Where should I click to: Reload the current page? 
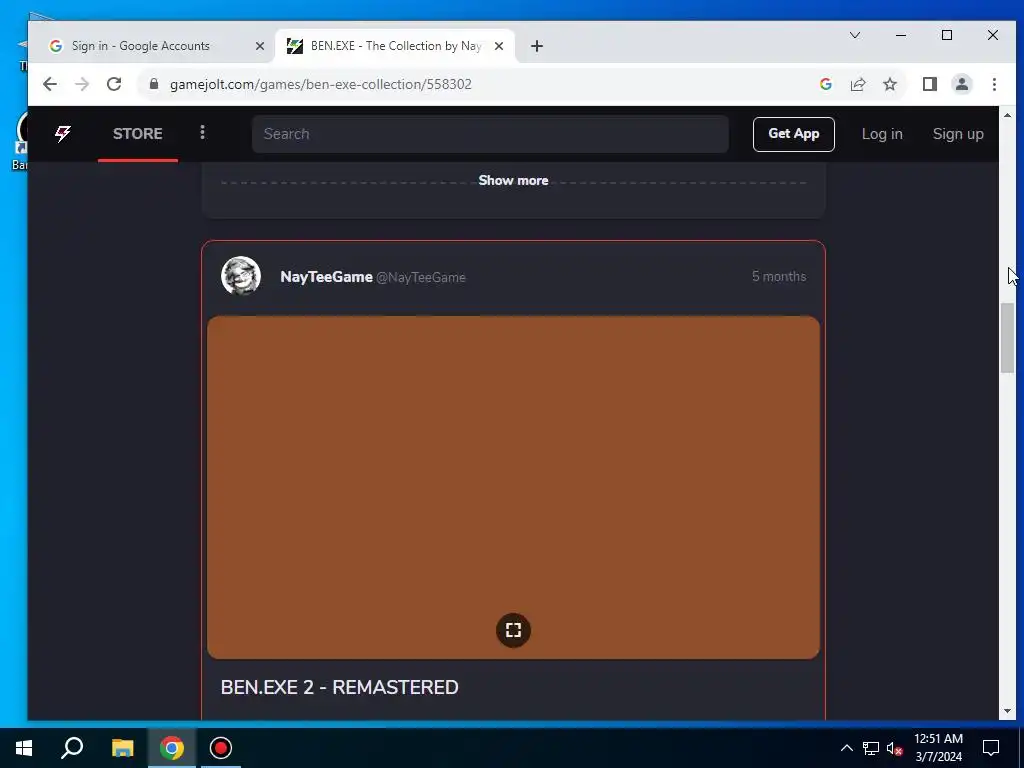[x=114, y=84]
